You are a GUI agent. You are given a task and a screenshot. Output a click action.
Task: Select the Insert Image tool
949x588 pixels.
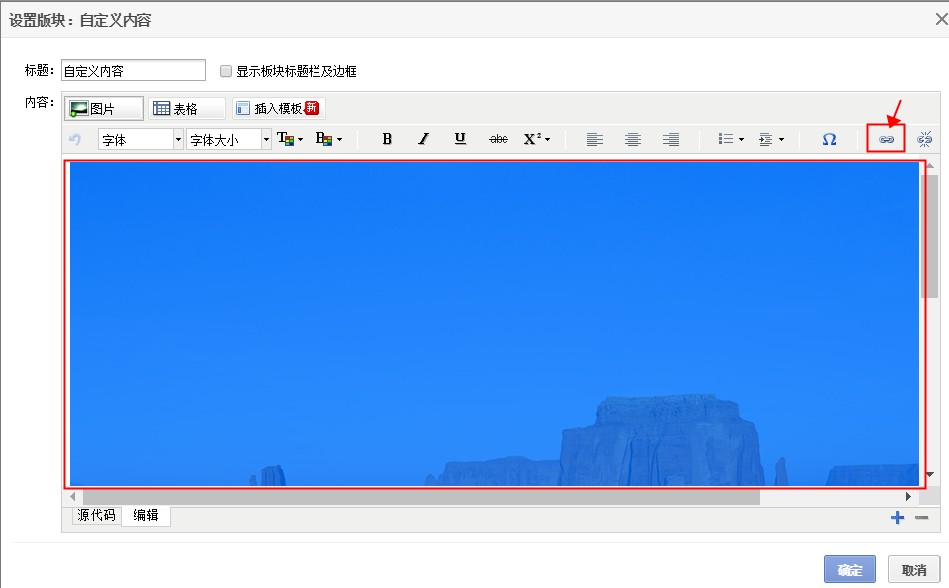coord(103,107)
